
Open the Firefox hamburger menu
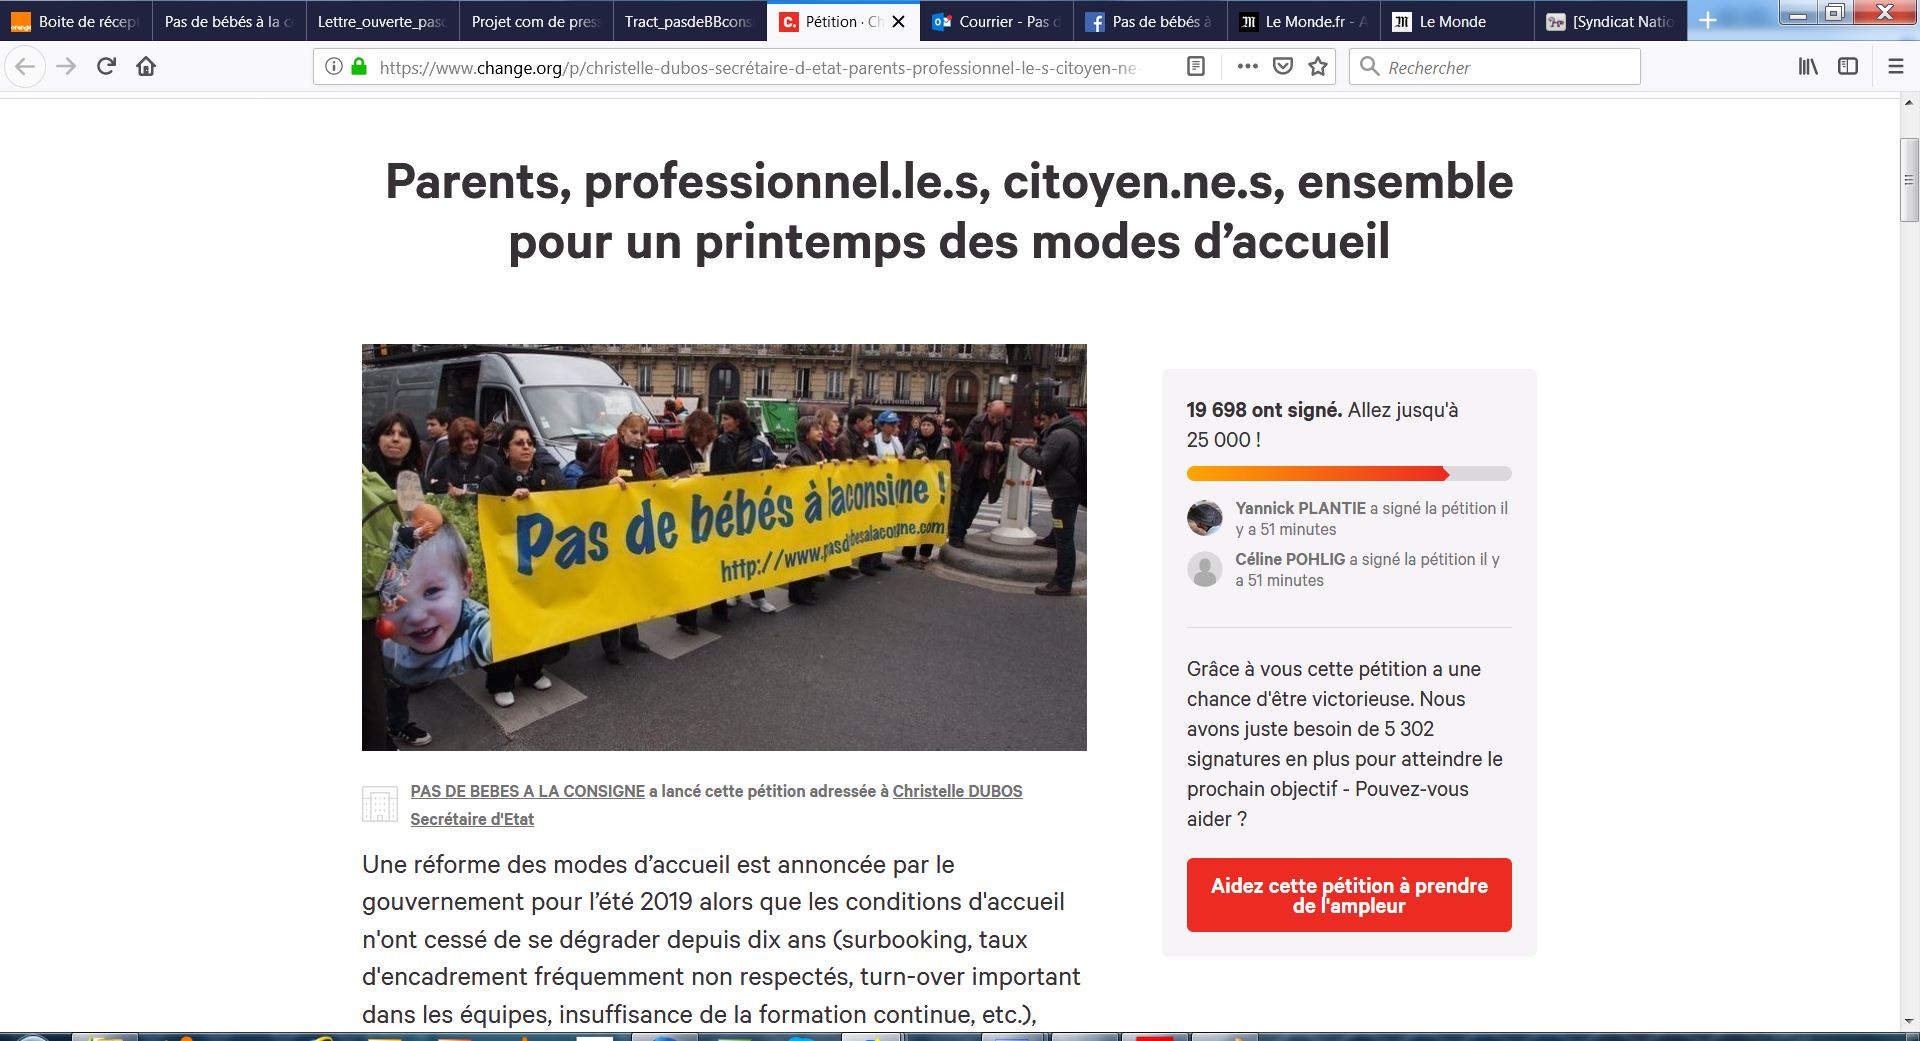coord(1895,66)
